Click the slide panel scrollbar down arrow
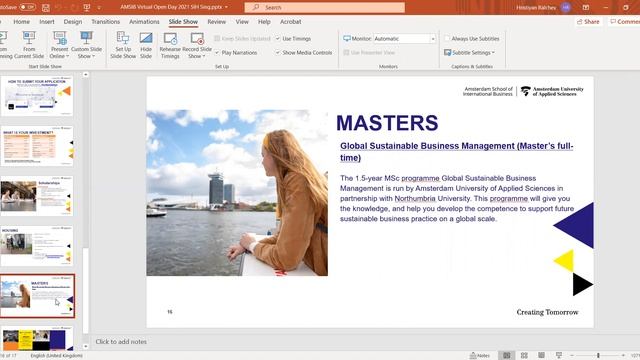The width and height of the screenshot is (640, 360). [86, 346]
